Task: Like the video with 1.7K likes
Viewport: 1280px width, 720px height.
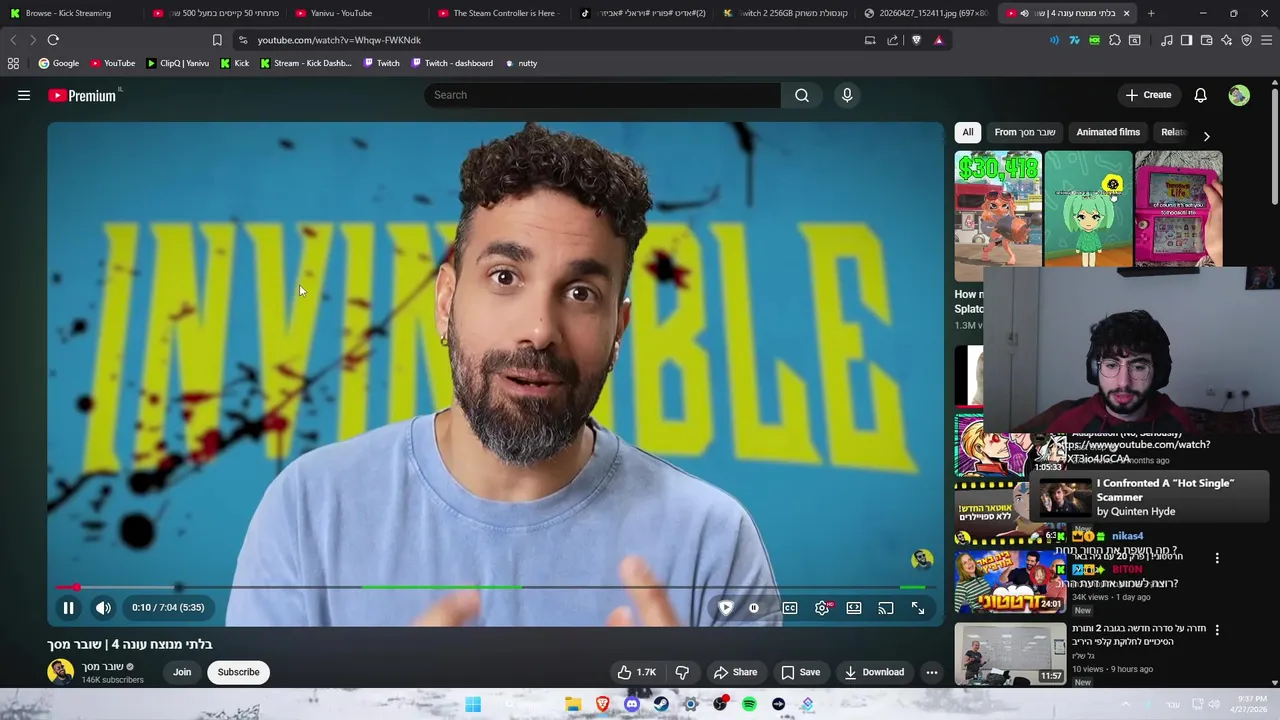Action: point(636,672)
